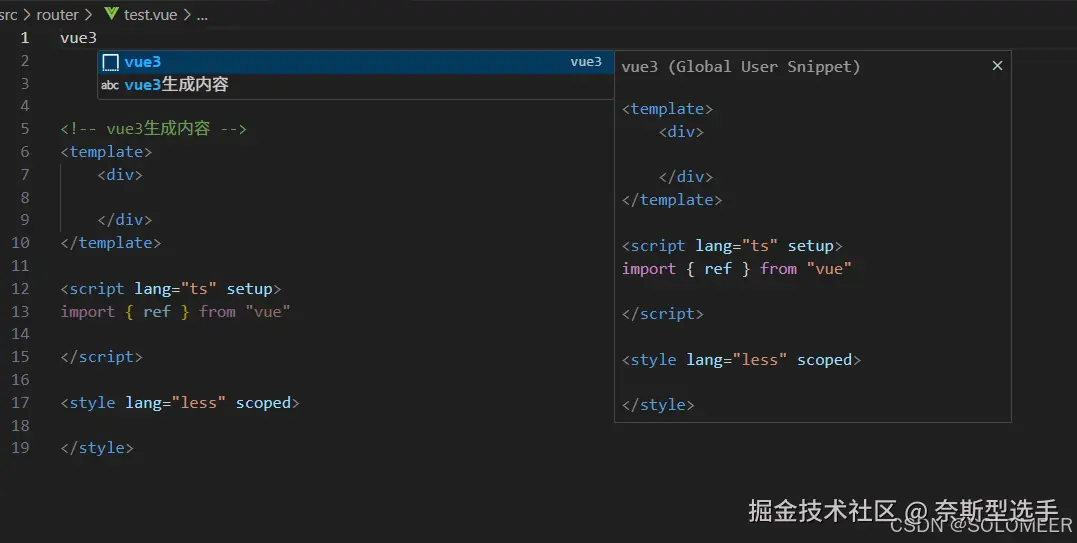Viewport: 1077px width, 543px height.
Task: Click the vue3 type label right of suggestion
Action: (x=586, y=62)
